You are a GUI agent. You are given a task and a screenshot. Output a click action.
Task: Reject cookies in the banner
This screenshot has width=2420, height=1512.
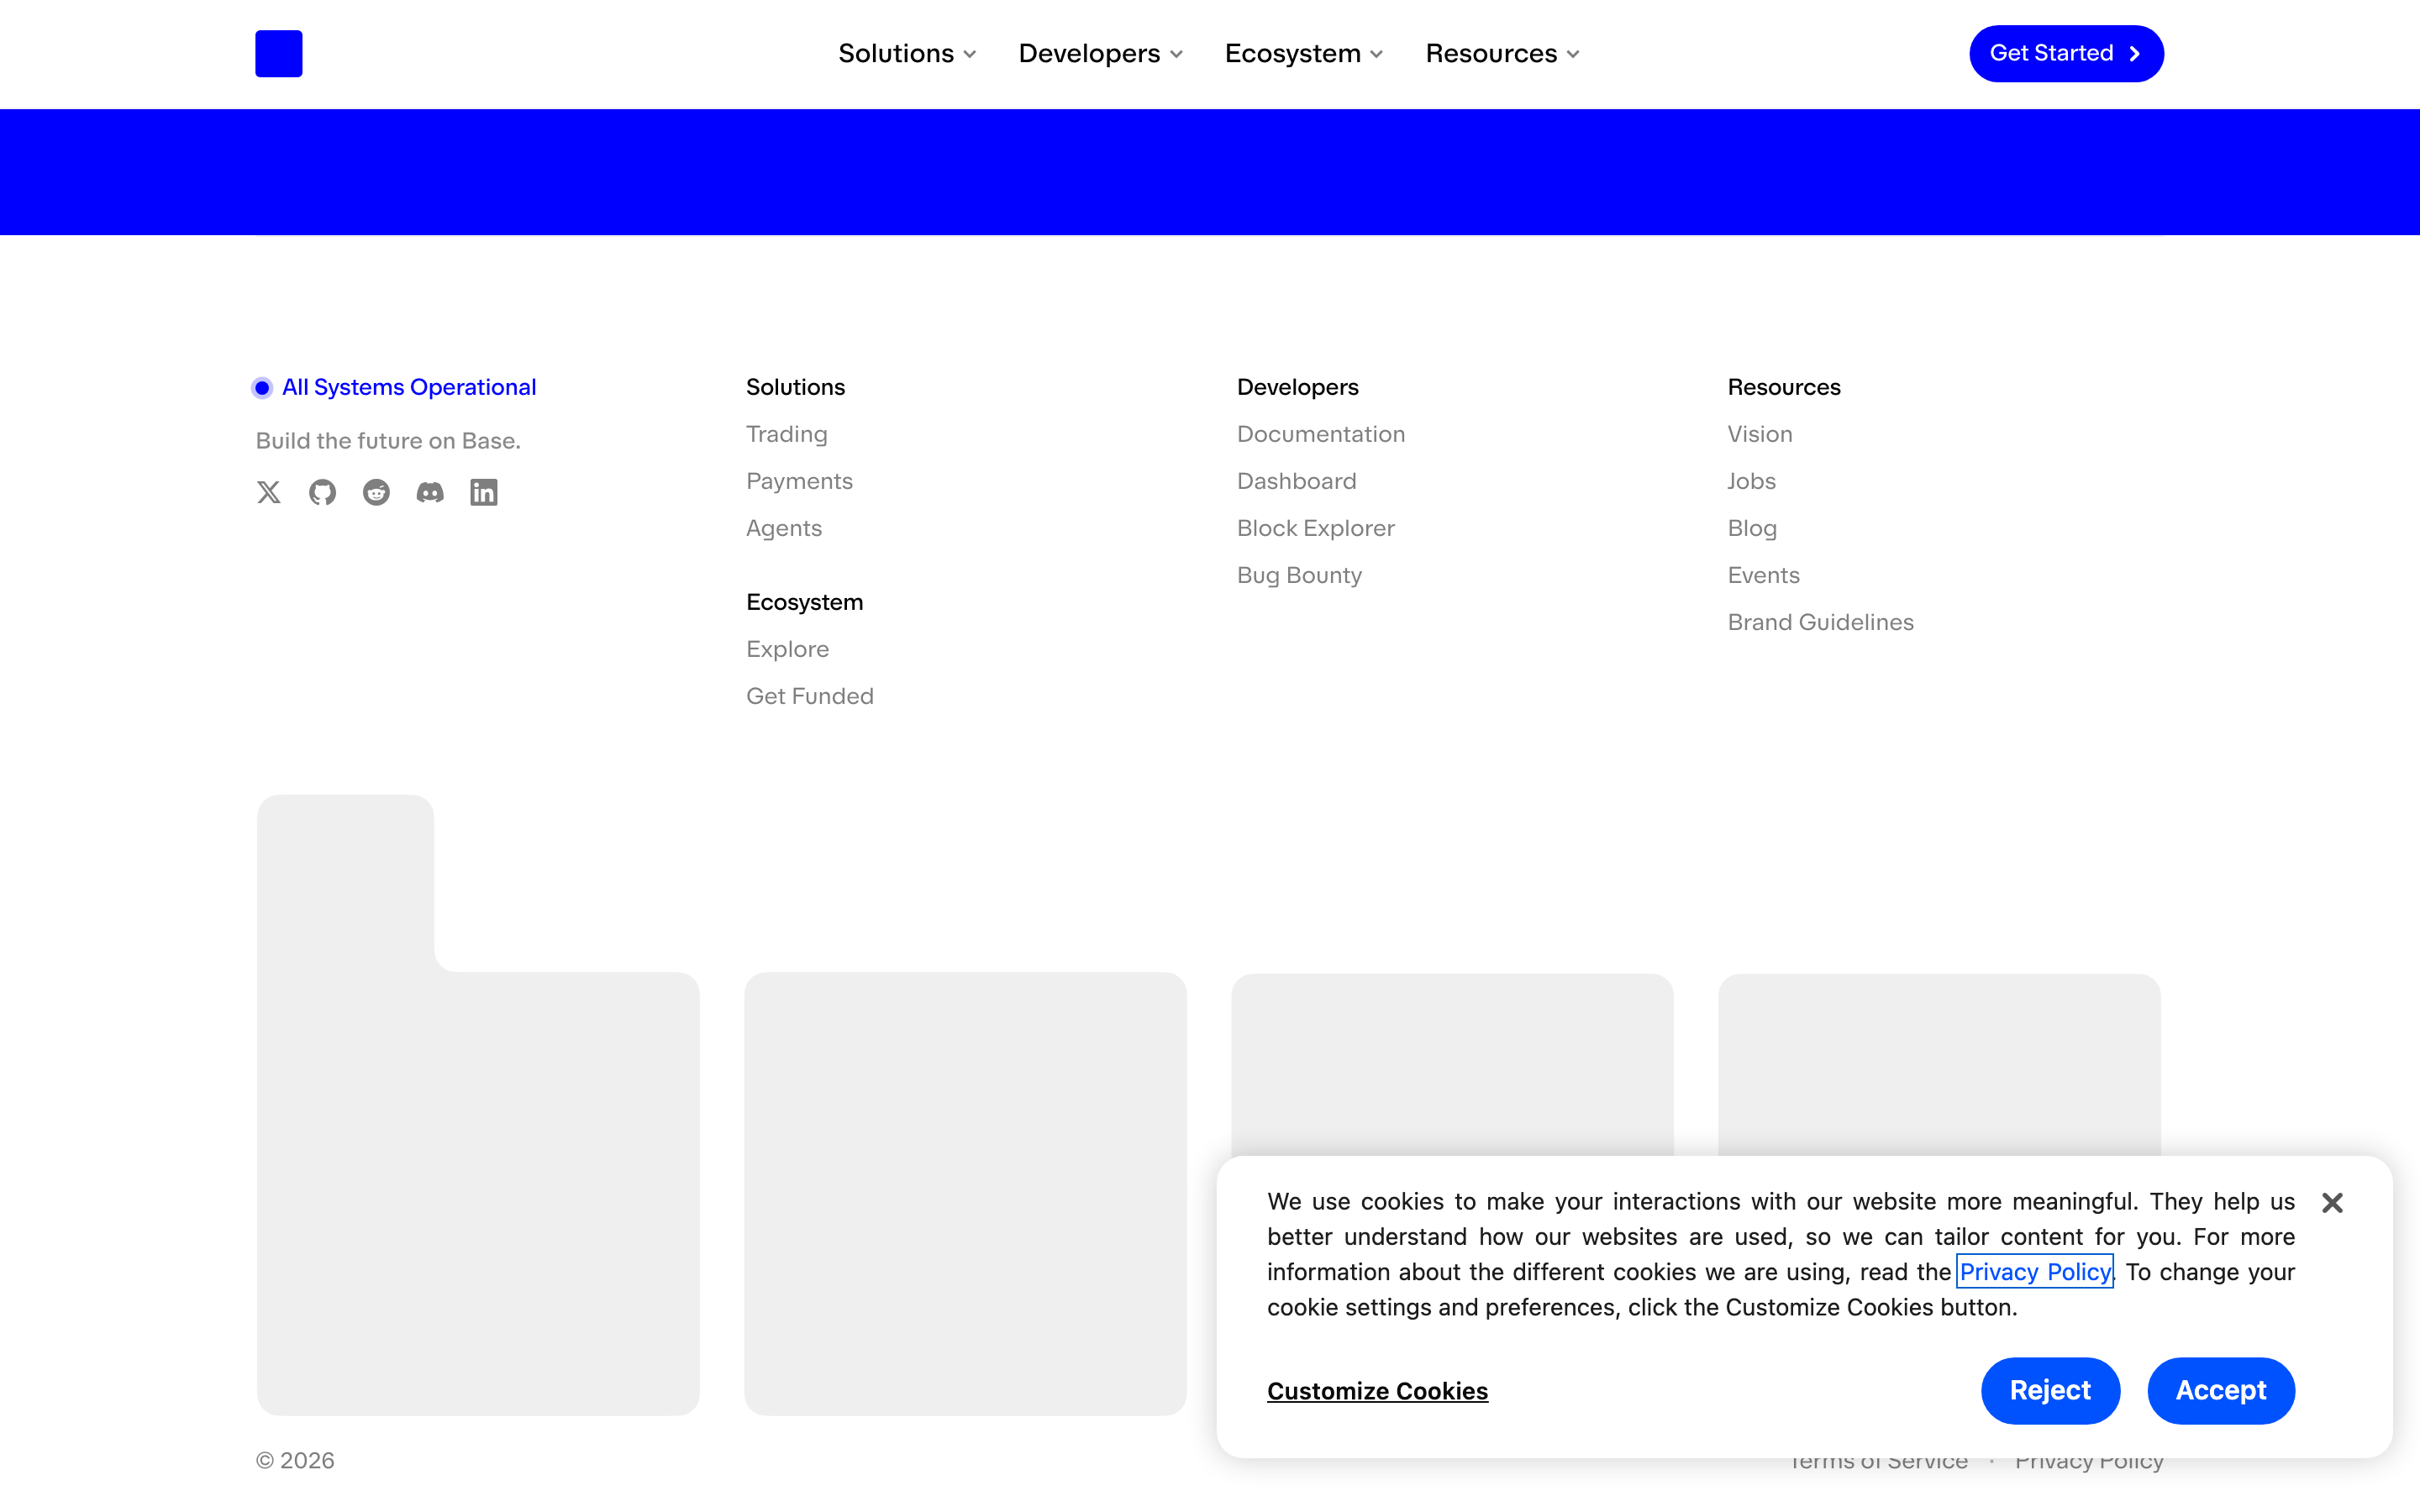[x=2050, y=1390]
